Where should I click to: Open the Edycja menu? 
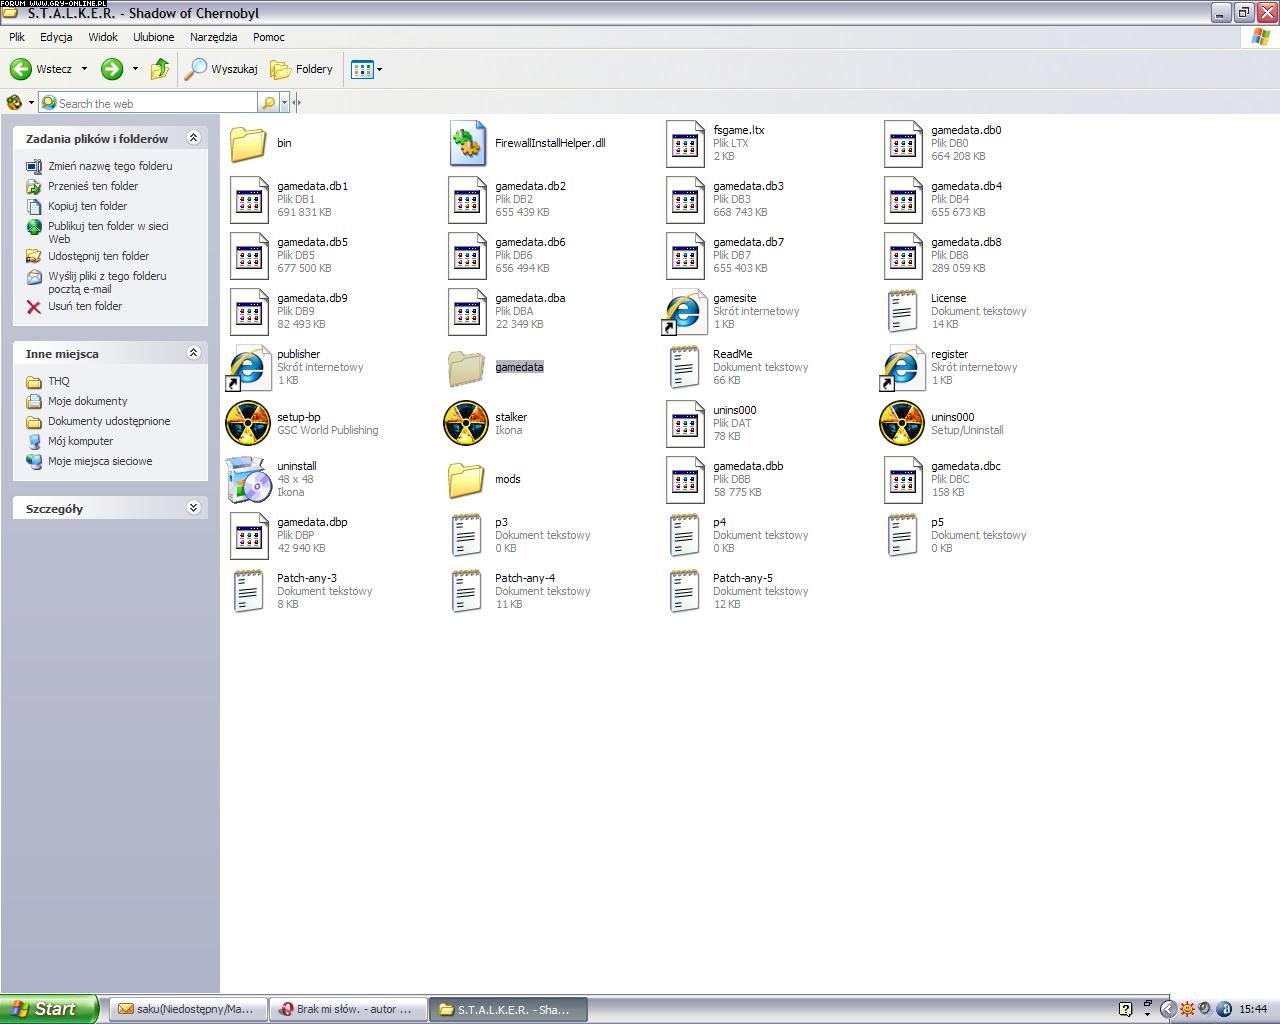[56, 37]
